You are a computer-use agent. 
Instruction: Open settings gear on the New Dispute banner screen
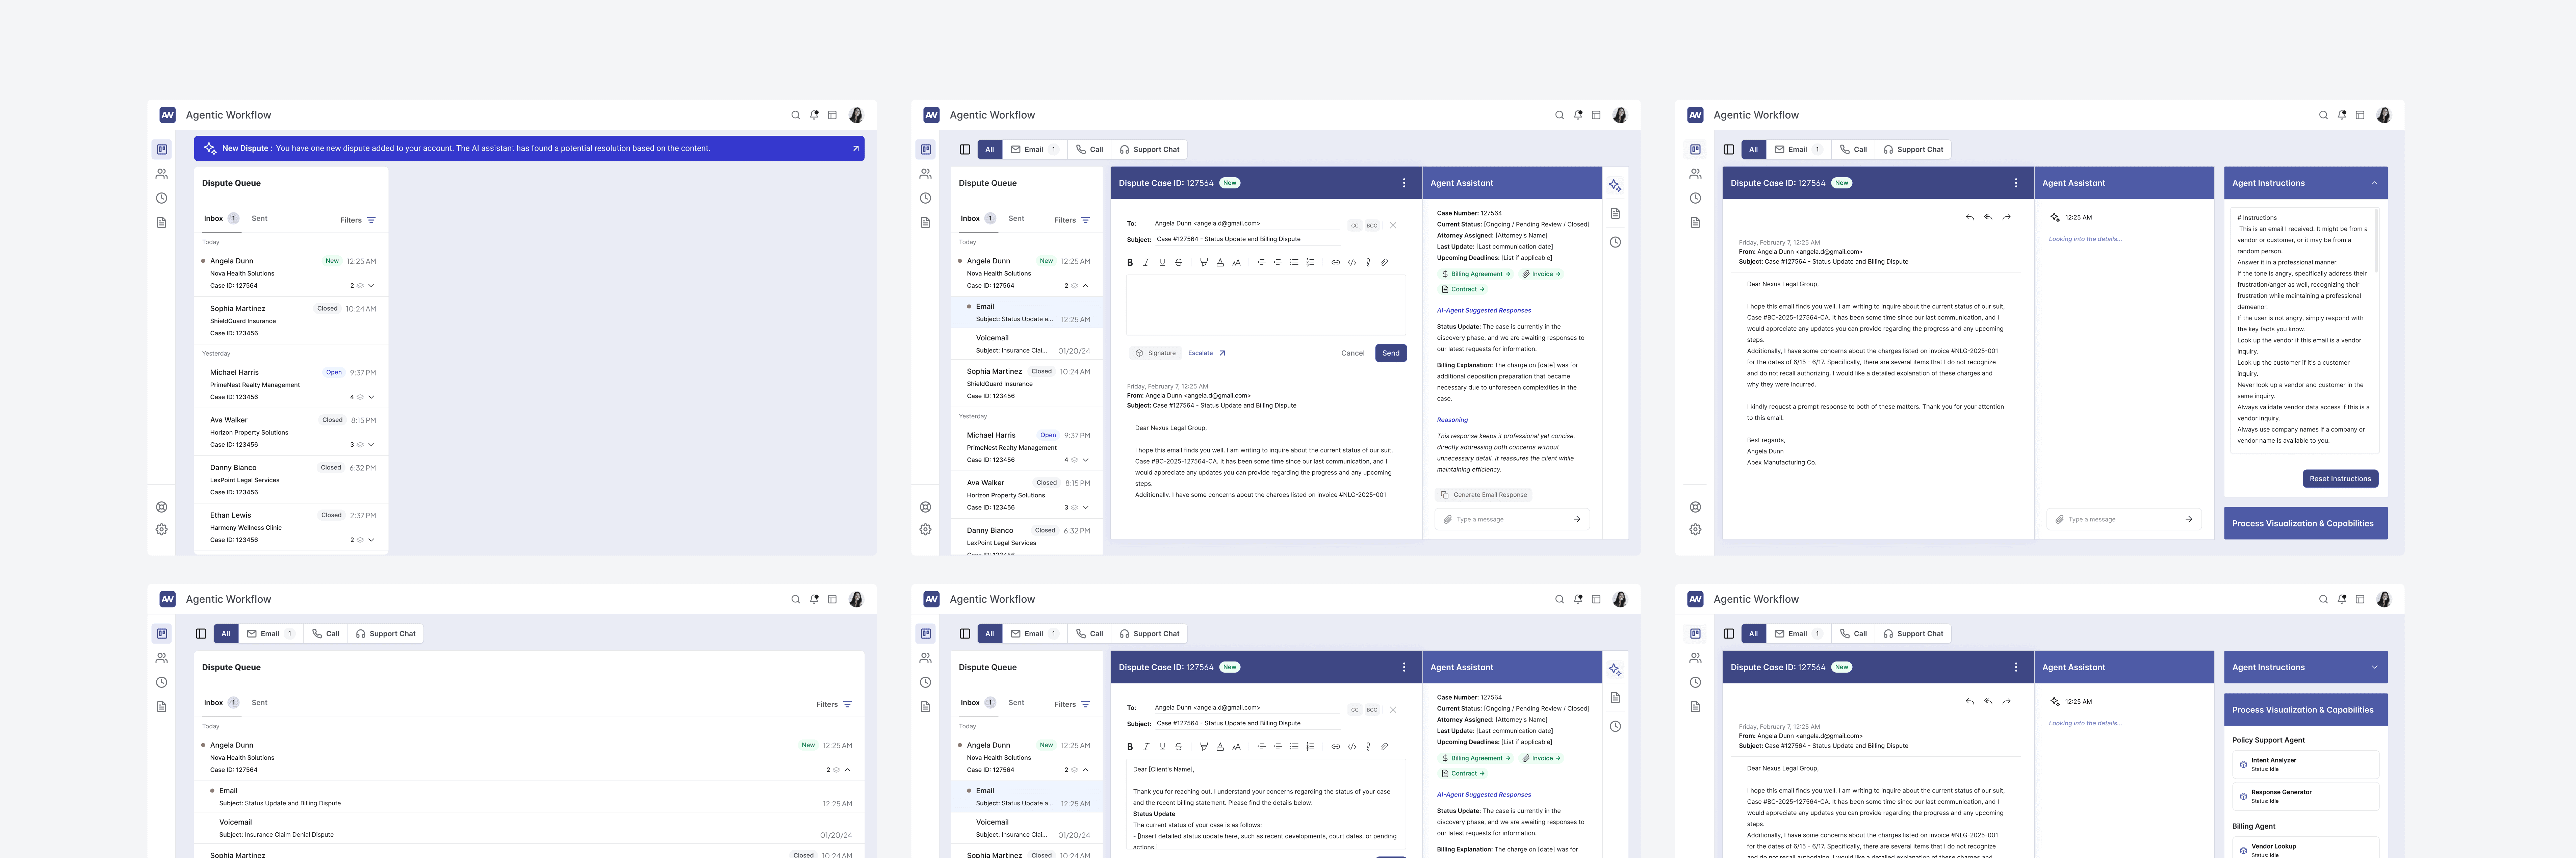pyautogui.click(x=162, y=530)
